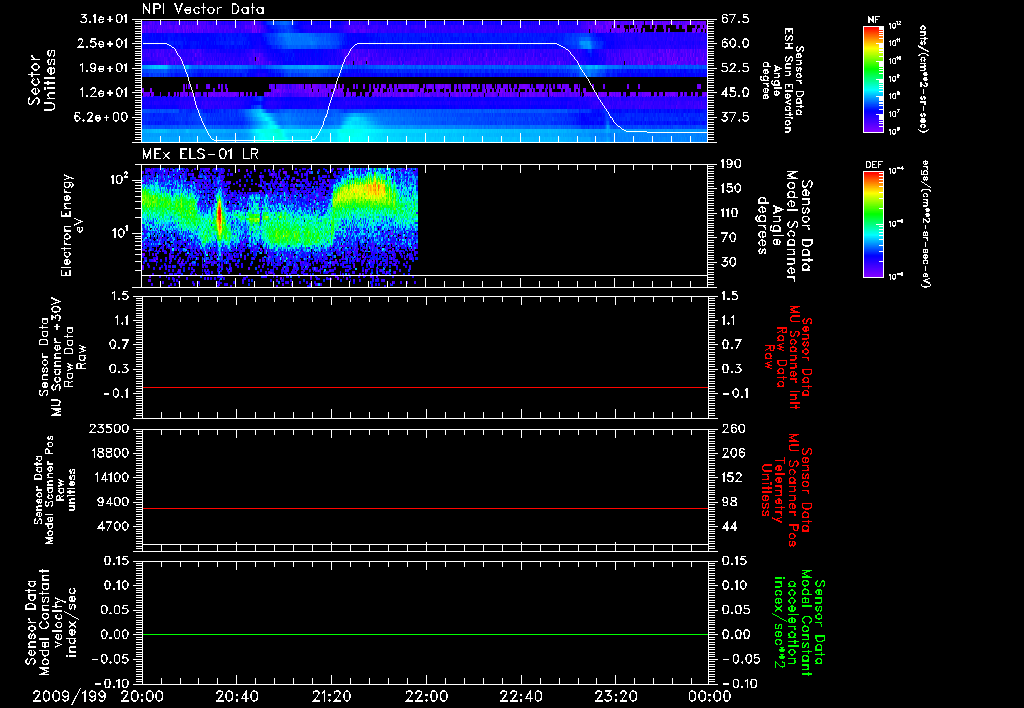Click the "21:20" time tick label
This screenshot has height=708, width=1024.
click(x=331, y=696)
